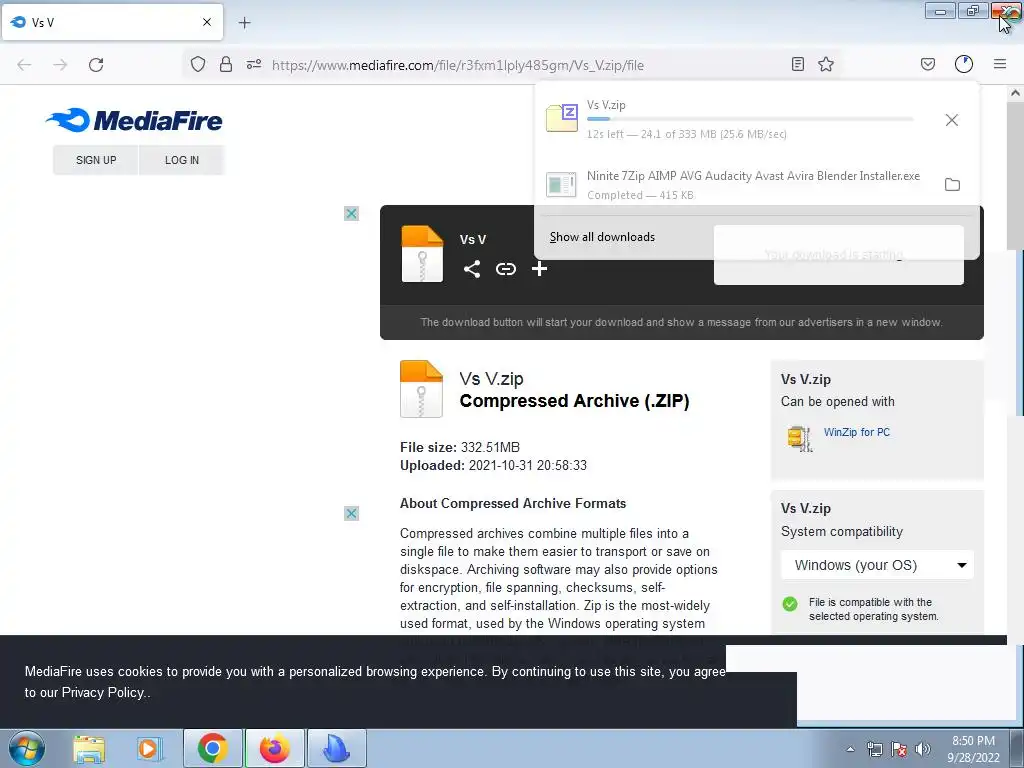This screenshot has height=768, width=1024.
Task: Open the Save to Pocket icon
Action: tap(927, 64)
